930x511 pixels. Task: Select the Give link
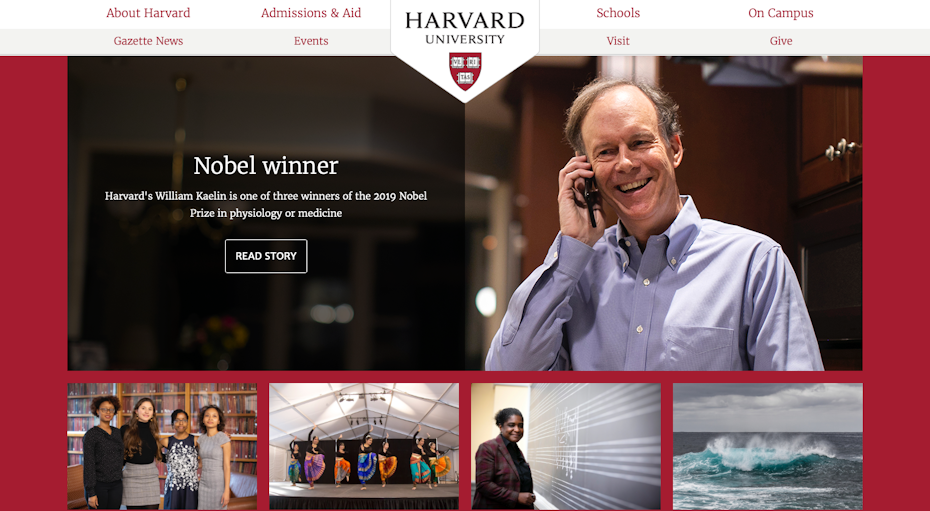[781, 41]
